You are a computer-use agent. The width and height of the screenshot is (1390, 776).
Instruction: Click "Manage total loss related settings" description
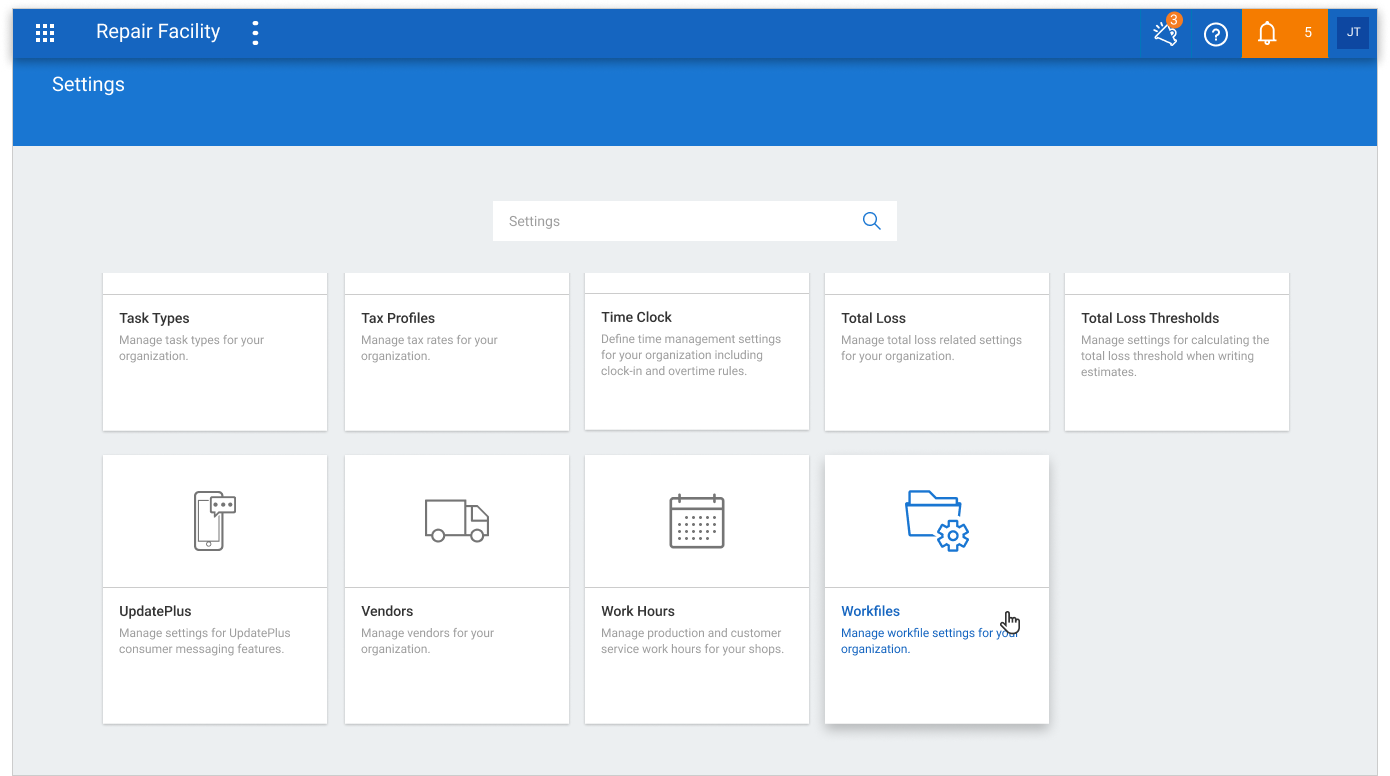(x=931, y=348)
